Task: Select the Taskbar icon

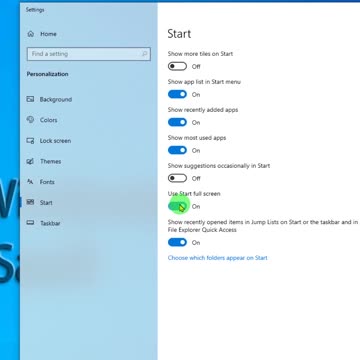Action: point(30,223)
